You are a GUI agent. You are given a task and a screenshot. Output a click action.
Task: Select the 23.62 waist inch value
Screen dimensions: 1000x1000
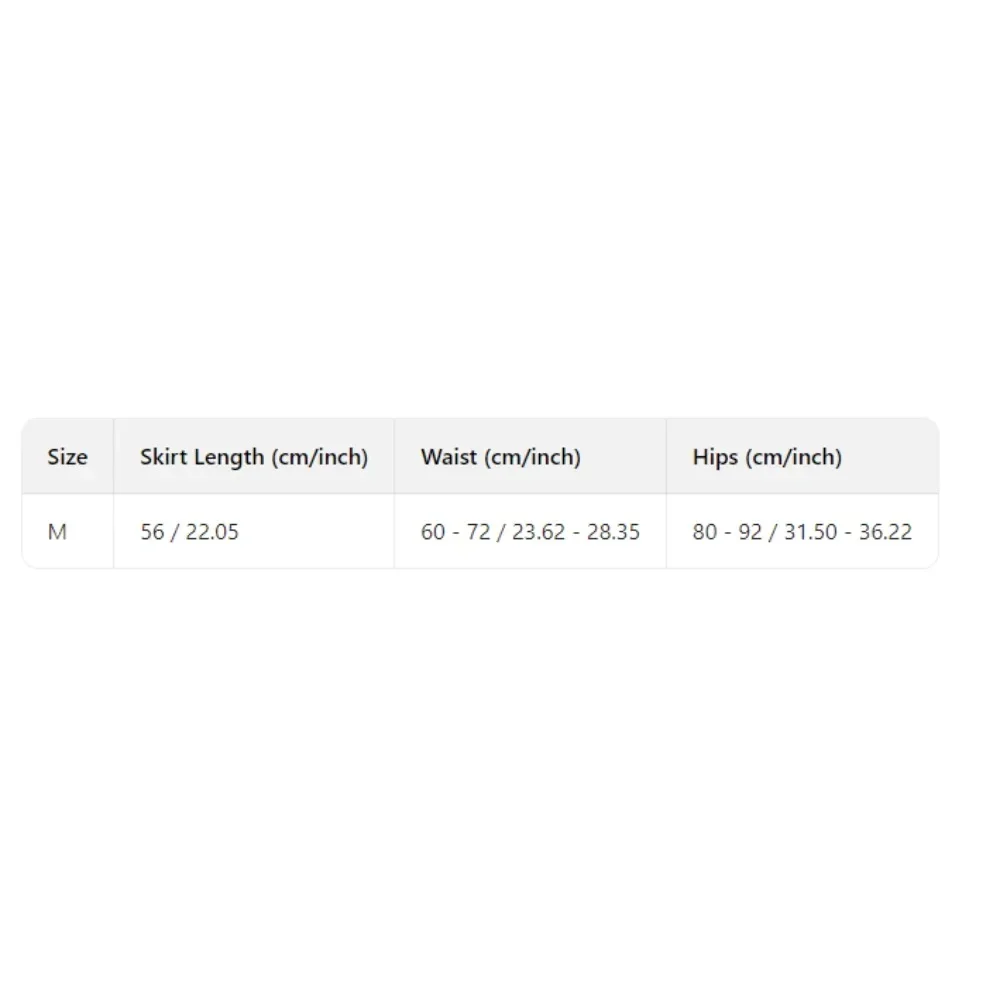click(x=539, y=532)
